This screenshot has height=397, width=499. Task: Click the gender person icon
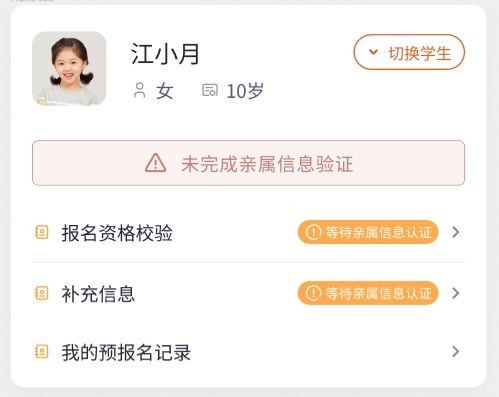click(139, 90)
